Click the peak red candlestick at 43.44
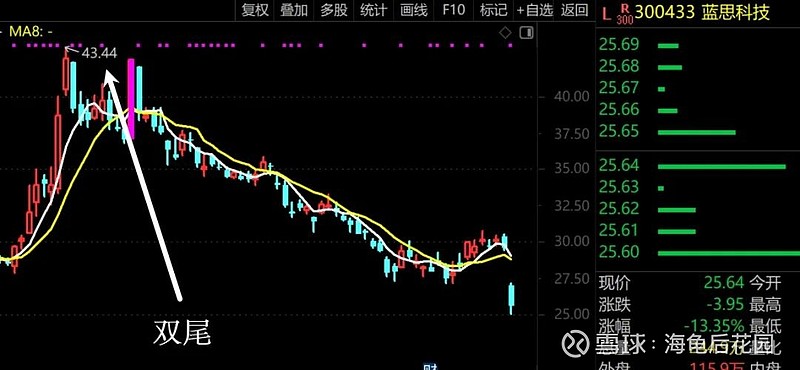The width and height of the screenshot is (800, 370). pyautogui.click(x=66, y=73)
